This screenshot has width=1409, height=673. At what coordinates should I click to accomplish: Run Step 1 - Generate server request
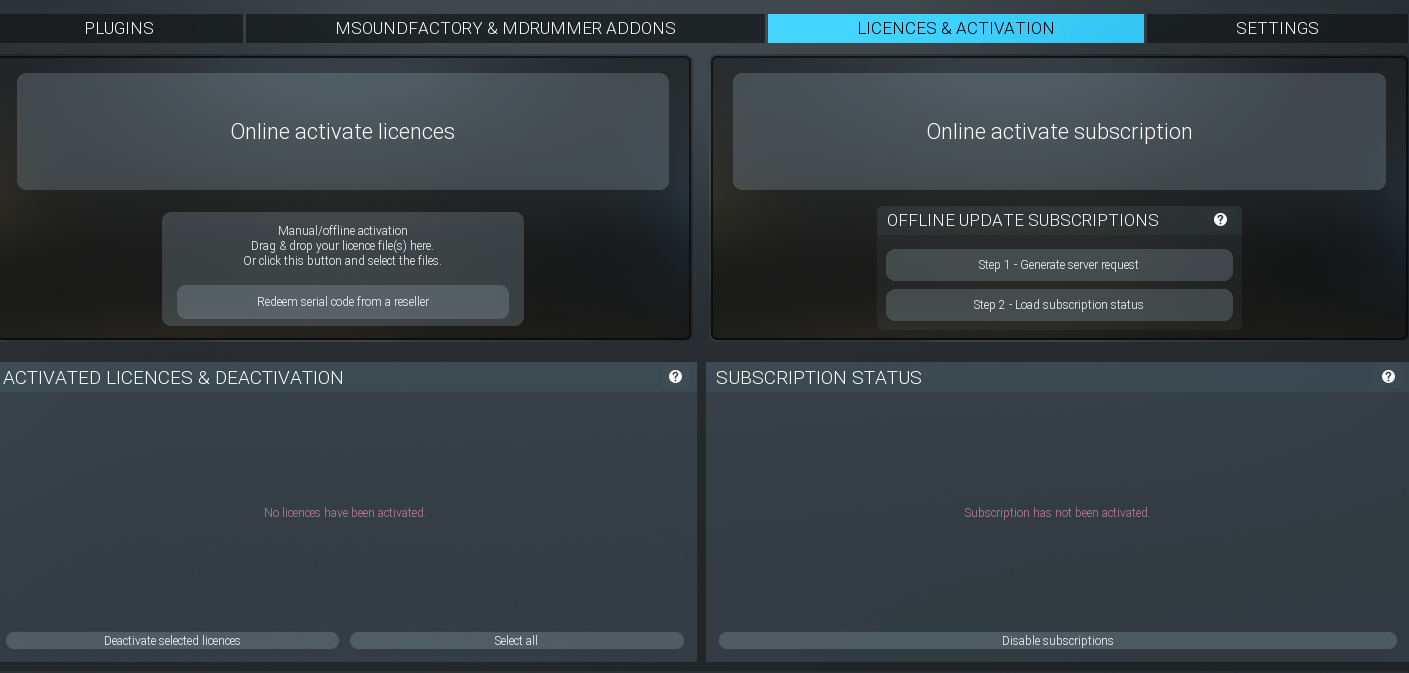[x=1058, y=265]
